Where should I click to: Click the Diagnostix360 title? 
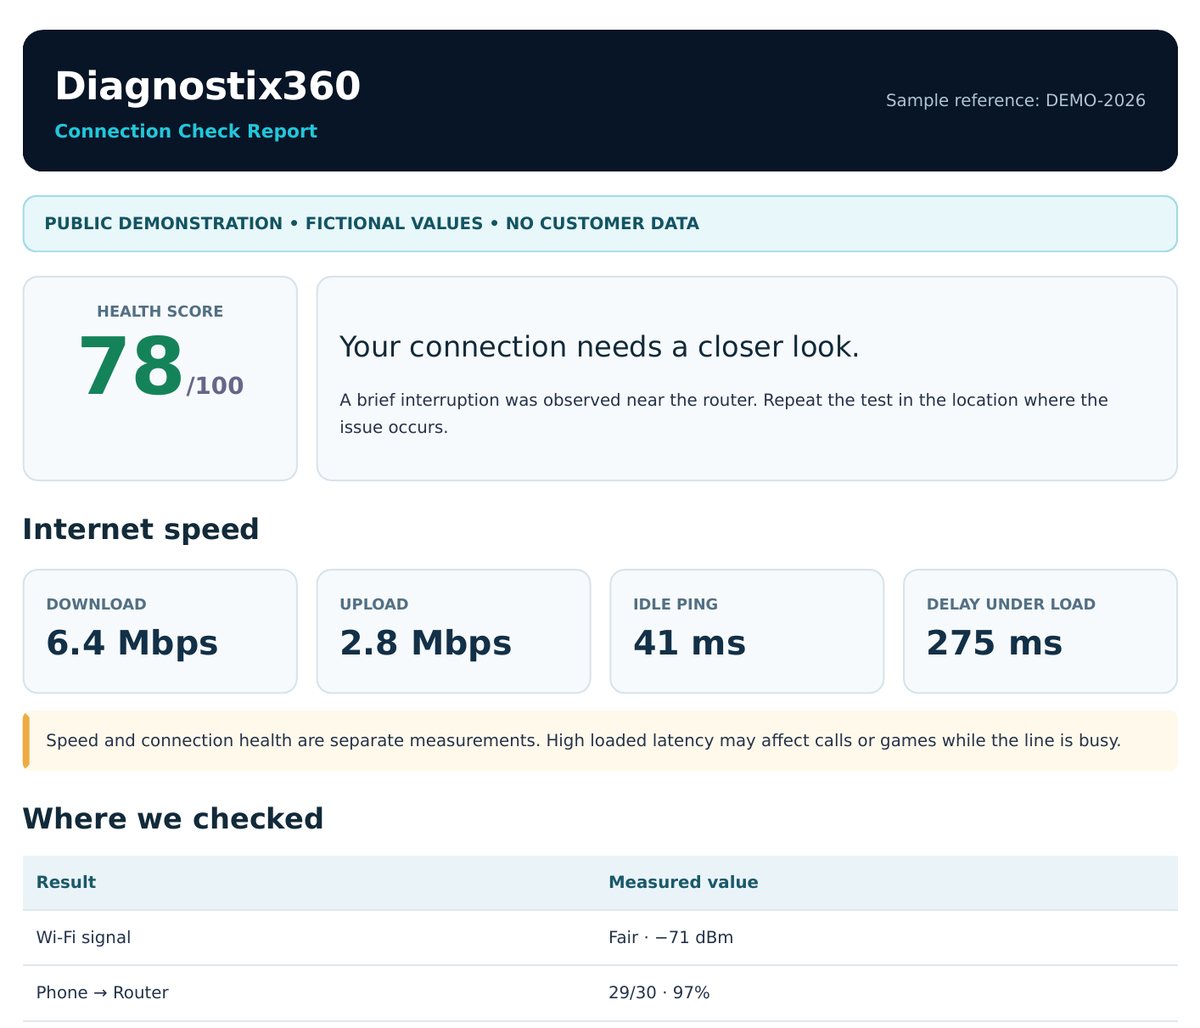207,86
